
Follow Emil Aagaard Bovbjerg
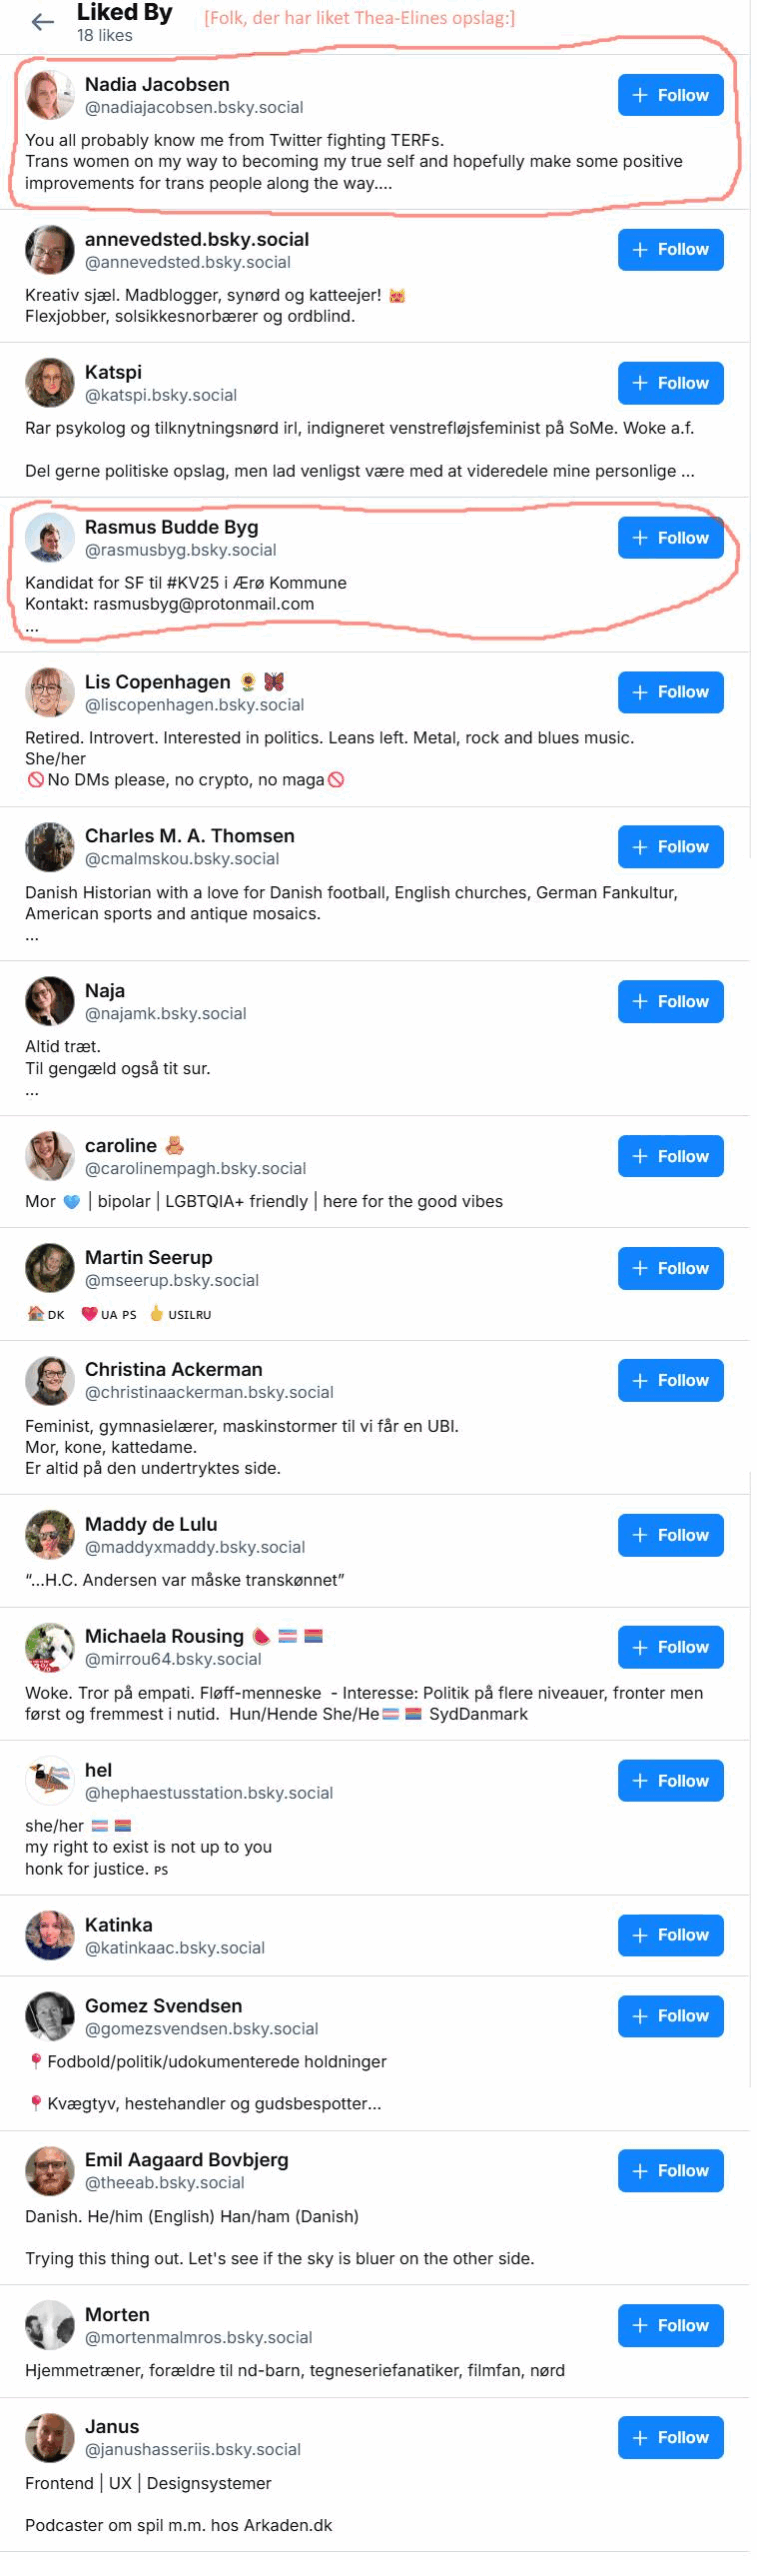(670, 2170)
